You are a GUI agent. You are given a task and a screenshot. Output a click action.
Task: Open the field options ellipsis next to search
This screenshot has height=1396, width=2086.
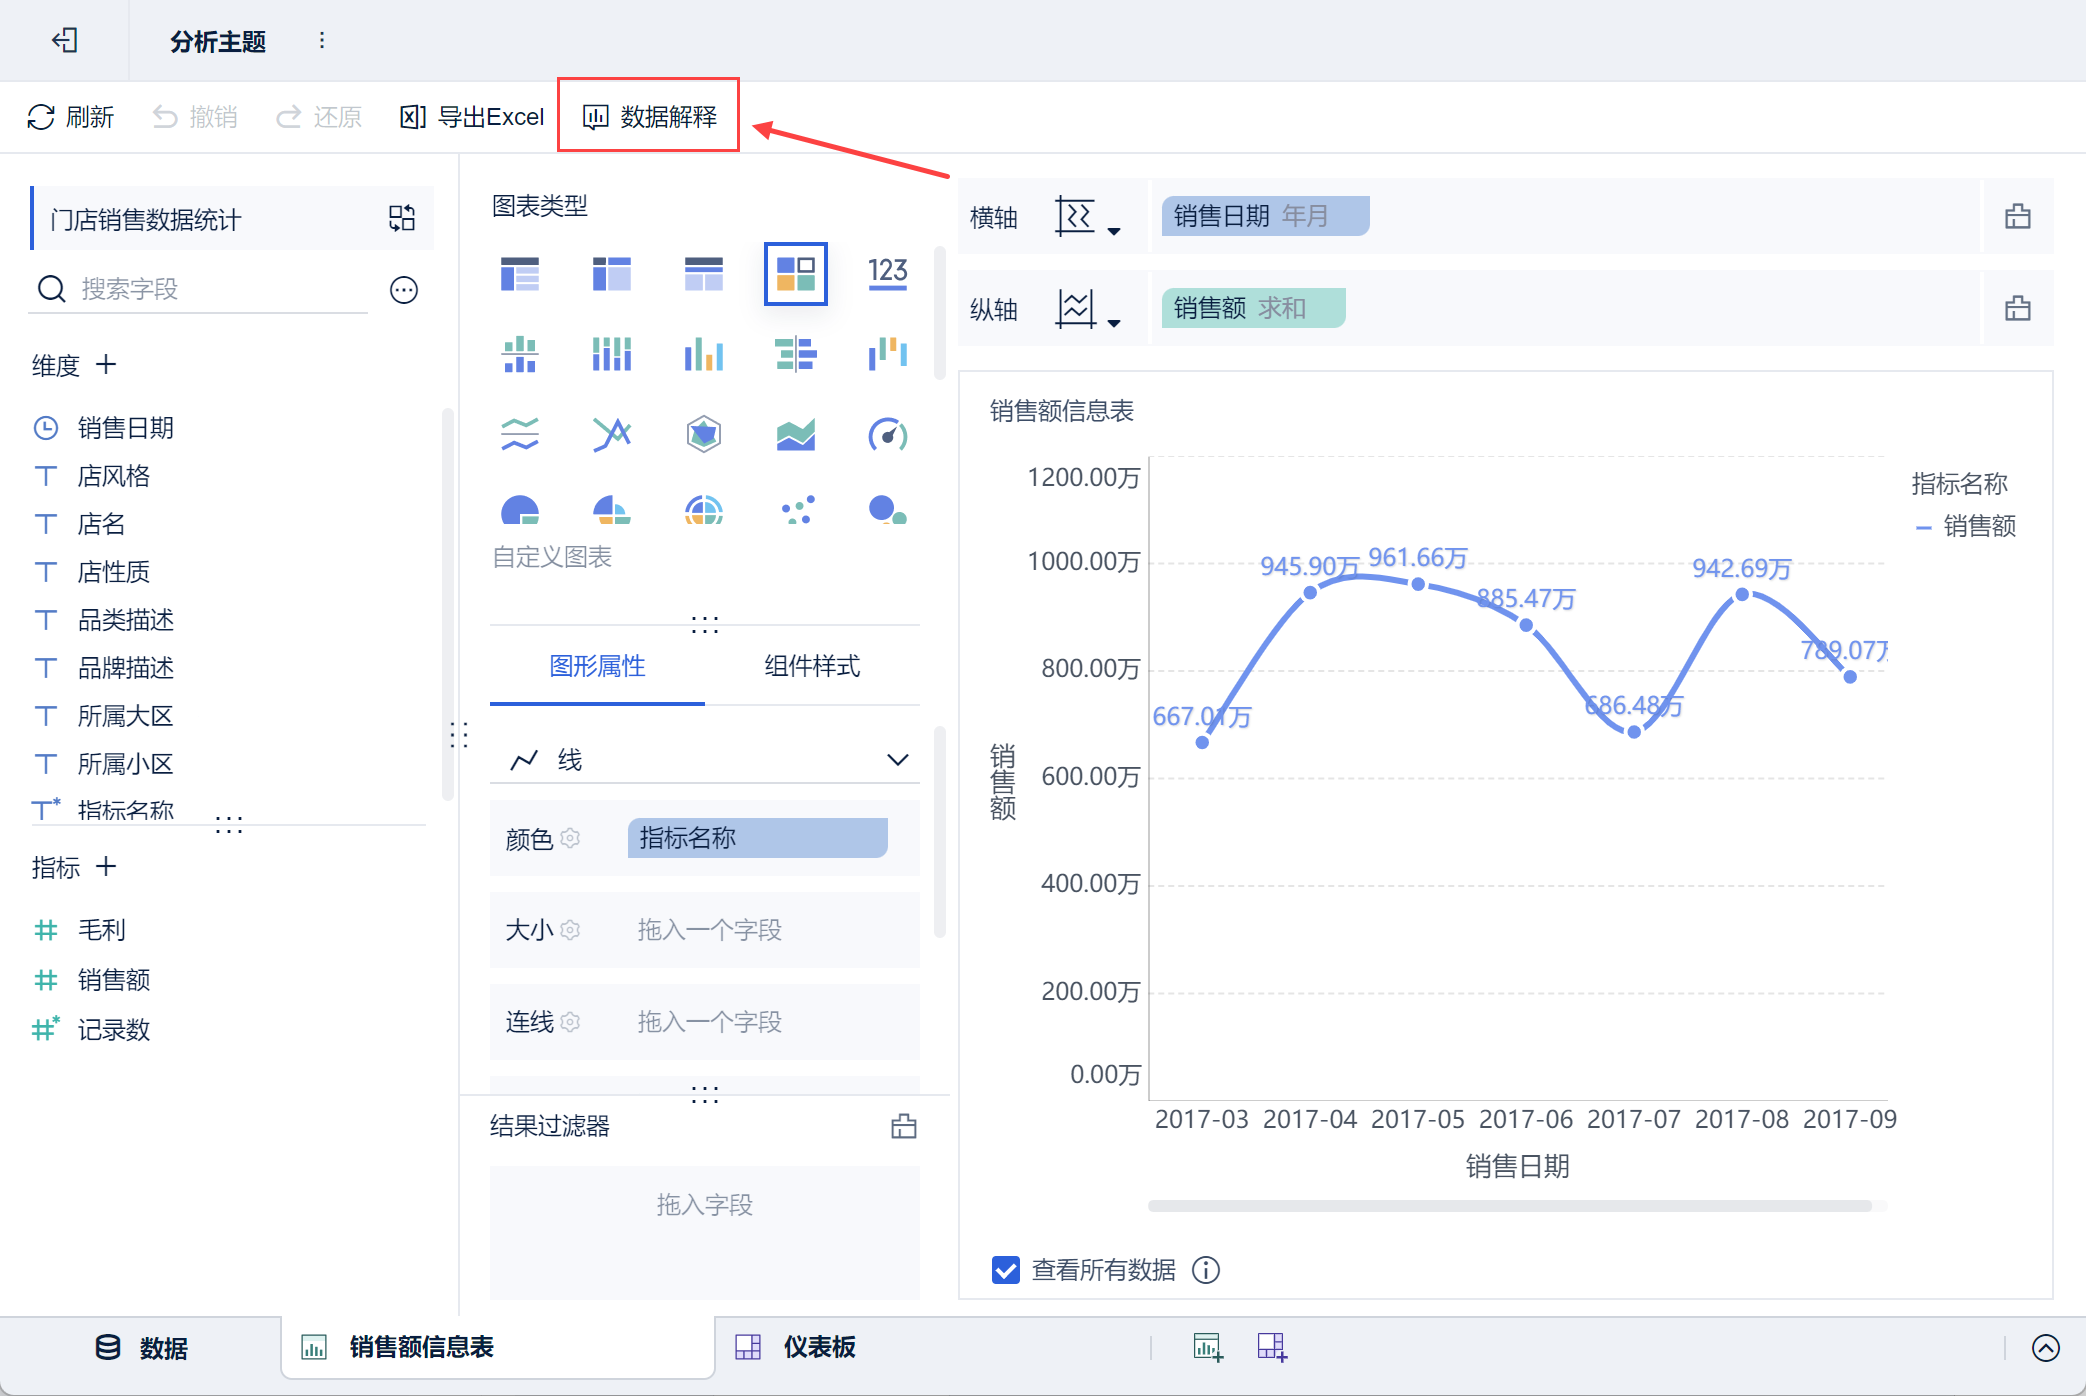pyautogui.click(x=403, y=290)
